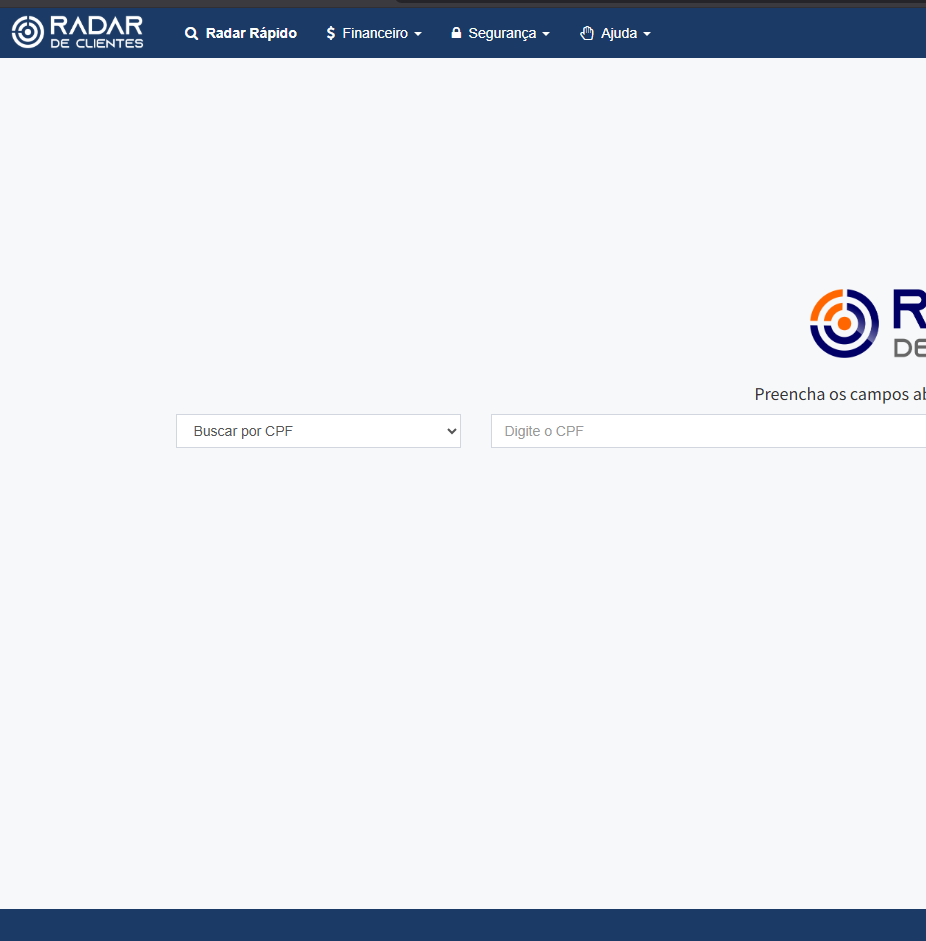Focus the Digite o CPF input field
This screenshot has width=926, height=941.
[x=700, y=431]
